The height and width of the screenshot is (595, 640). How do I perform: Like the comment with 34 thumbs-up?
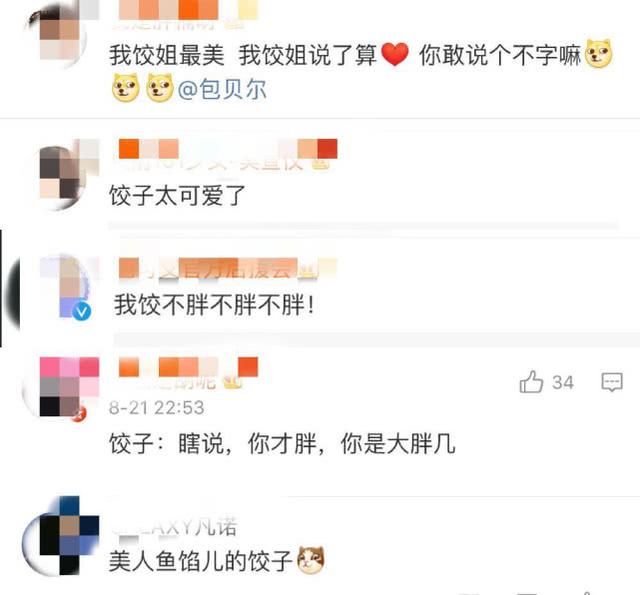click(x=531, y=382)
